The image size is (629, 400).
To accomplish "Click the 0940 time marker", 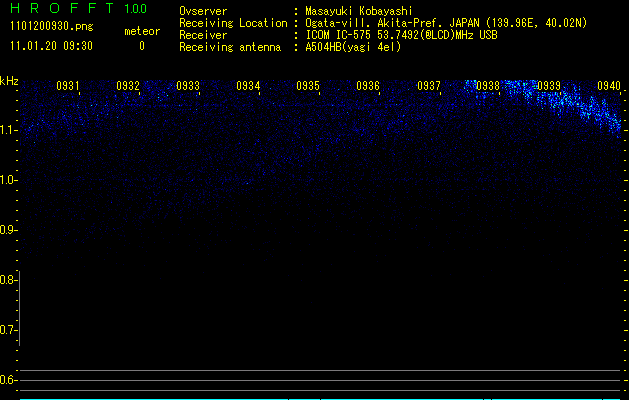I will pos(609,85).
